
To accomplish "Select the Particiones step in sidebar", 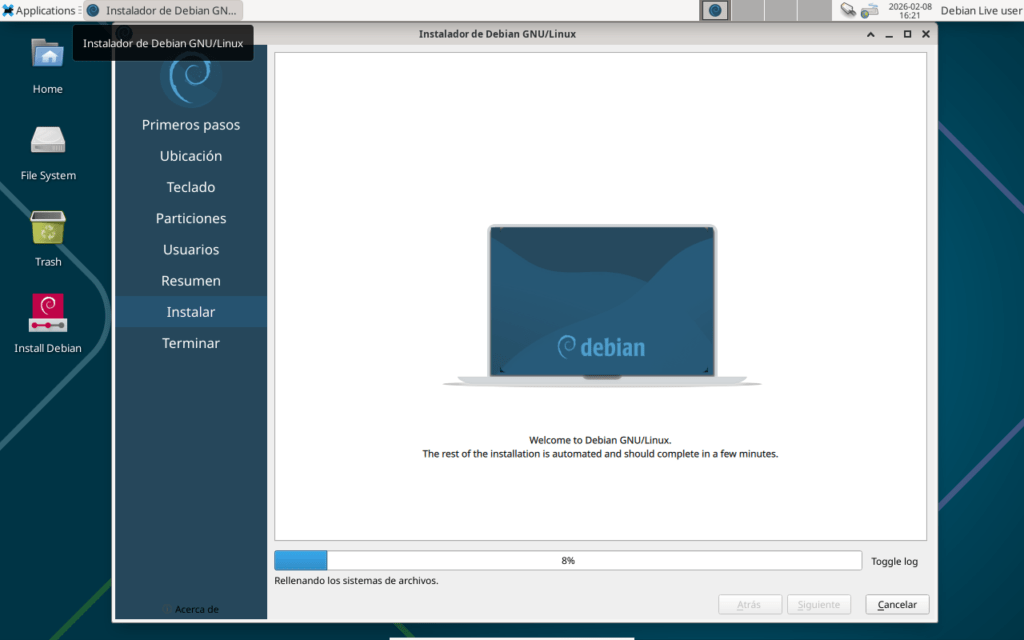I will (x=191, y=218).
